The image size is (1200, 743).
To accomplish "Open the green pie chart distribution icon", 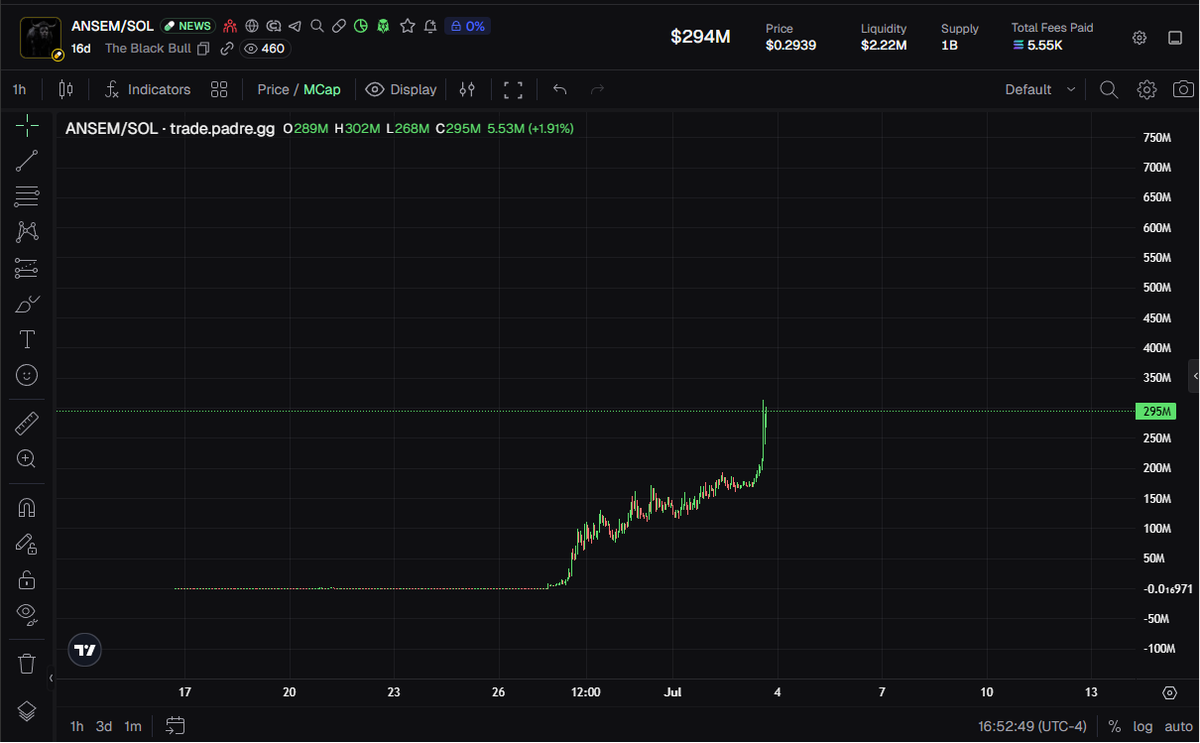I will point(361,26).
